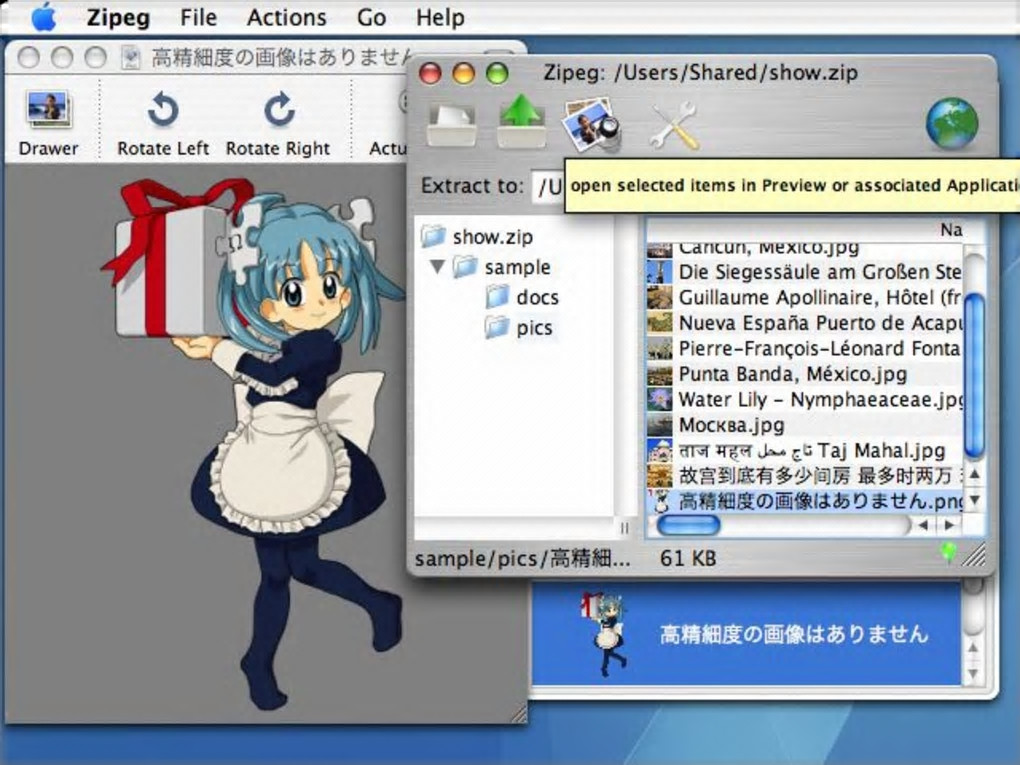The height and width of the screenshot is (765, 1020).
Task: Click the vertical scrollbar thumb in file list
Action: (974, 375)
